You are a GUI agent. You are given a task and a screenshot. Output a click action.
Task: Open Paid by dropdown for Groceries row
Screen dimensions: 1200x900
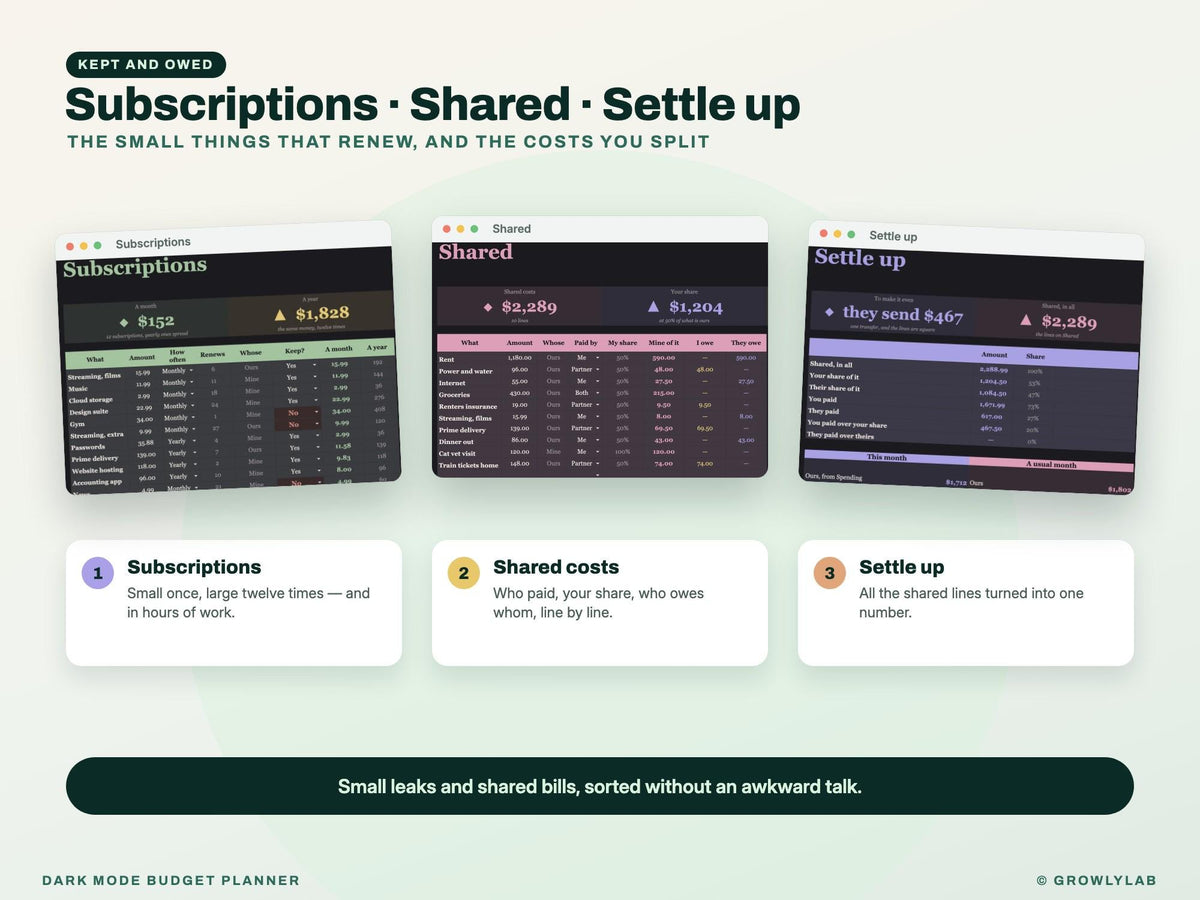click(x=597, y=394)
